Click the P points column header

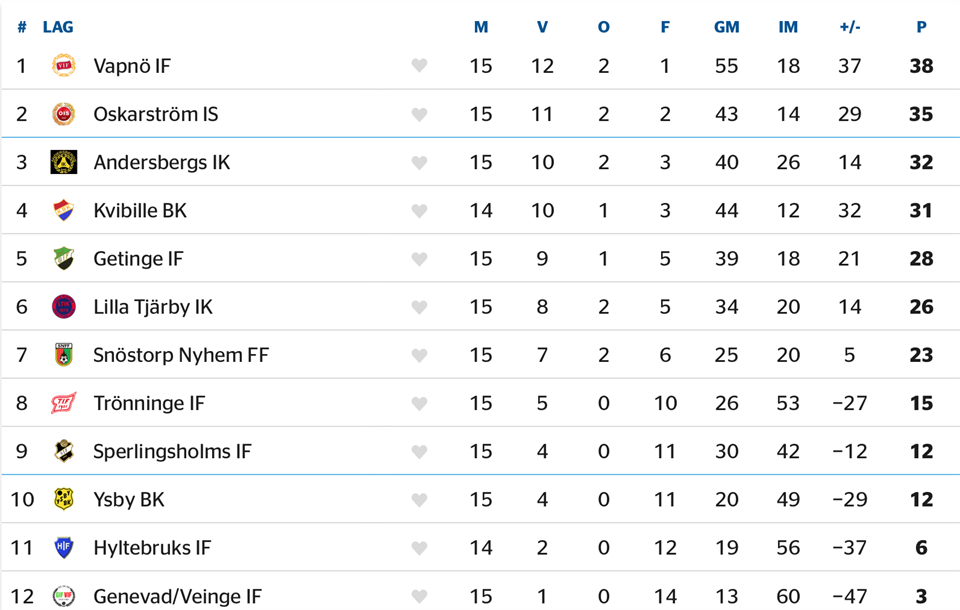(x=921, y=27)
